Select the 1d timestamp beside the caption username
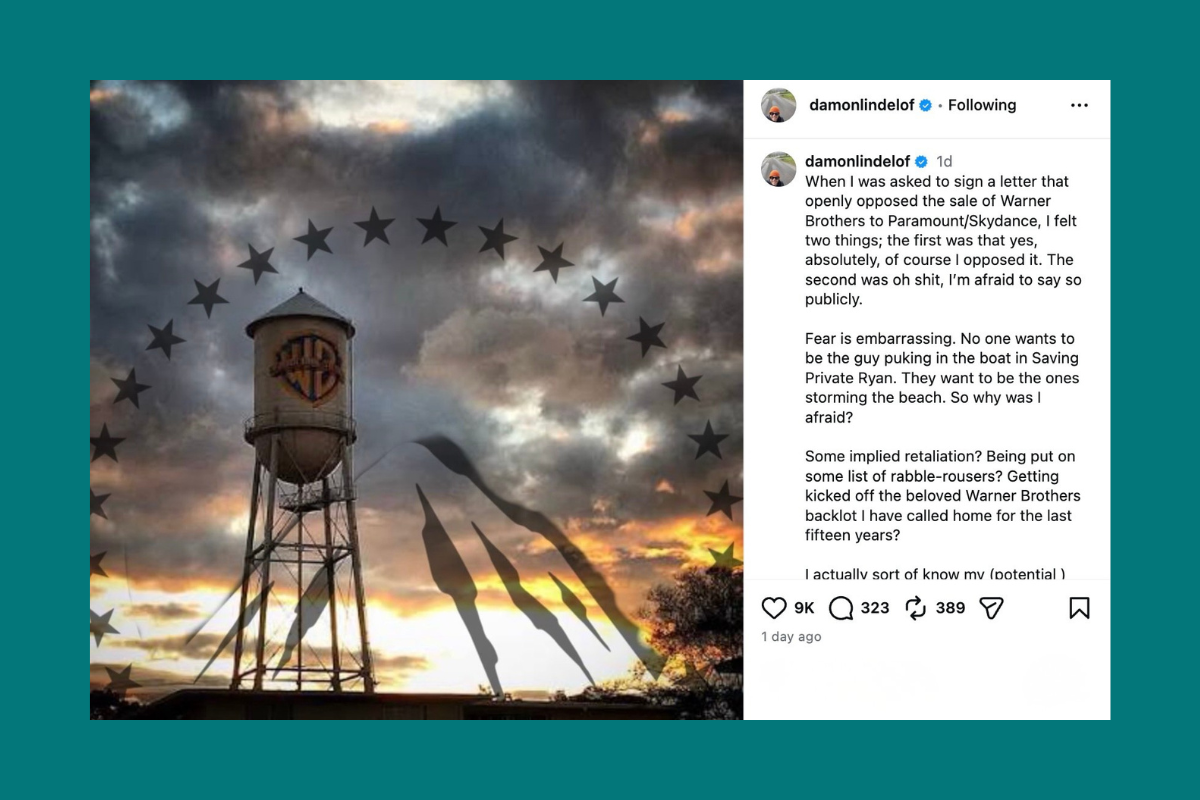The image size is (1200, 800). [x=944, y=160]
